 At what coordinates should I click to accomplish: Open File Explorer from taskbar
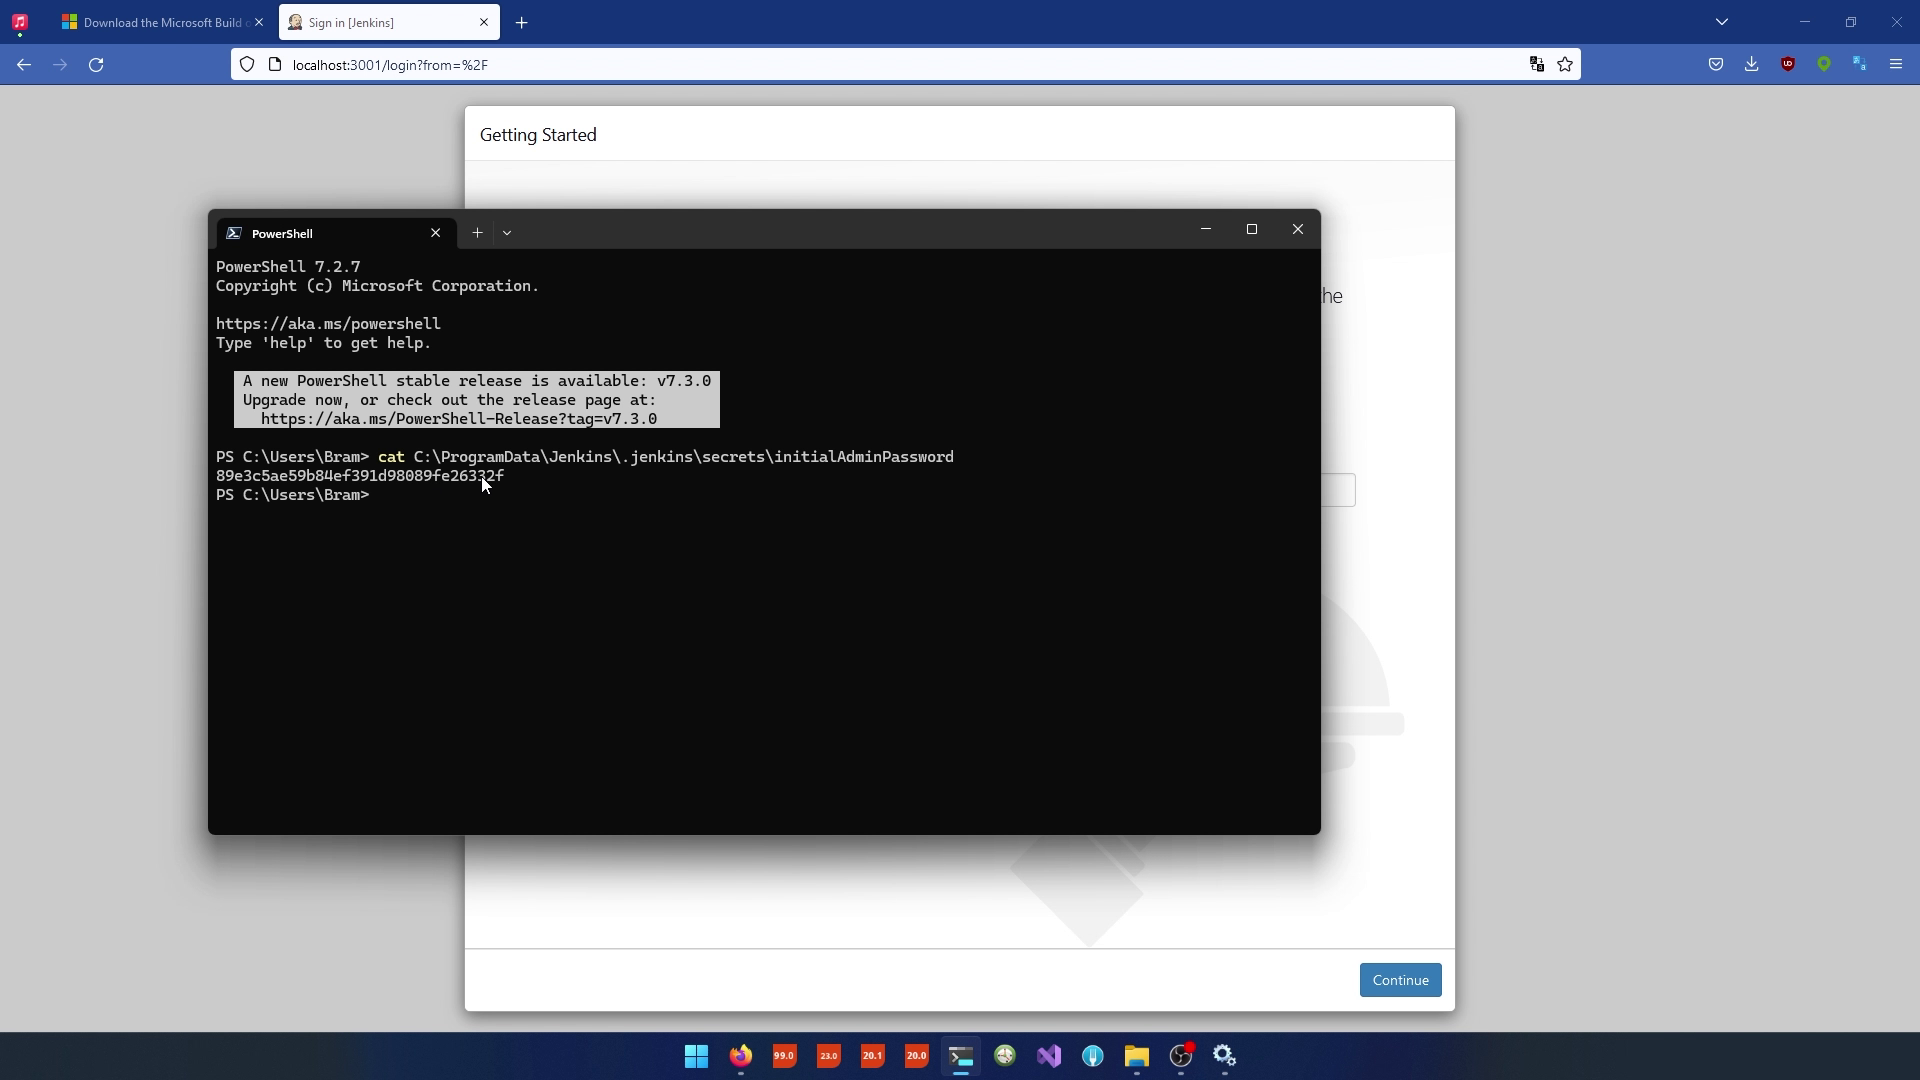coord(1137,1056)
